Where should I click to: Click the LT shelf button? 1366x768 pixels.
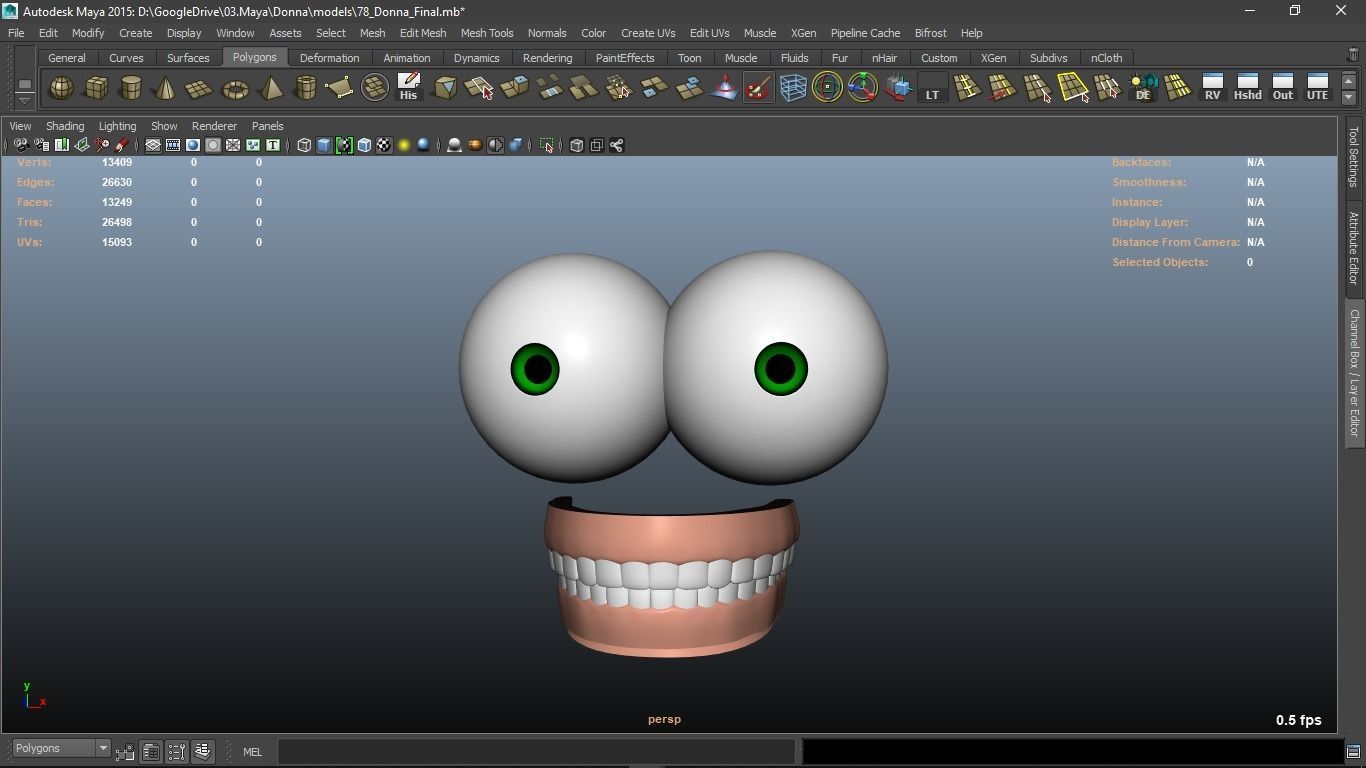pos(932,87)
